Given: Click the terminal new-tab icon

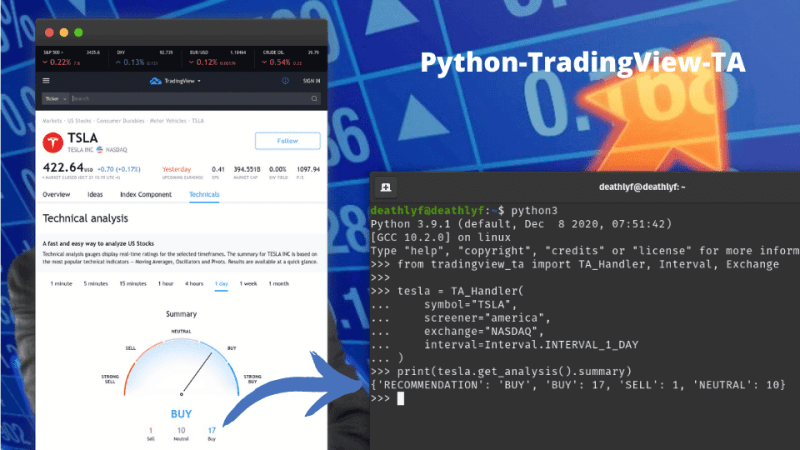Looking at the screenshot, I should tap(386, 187).
